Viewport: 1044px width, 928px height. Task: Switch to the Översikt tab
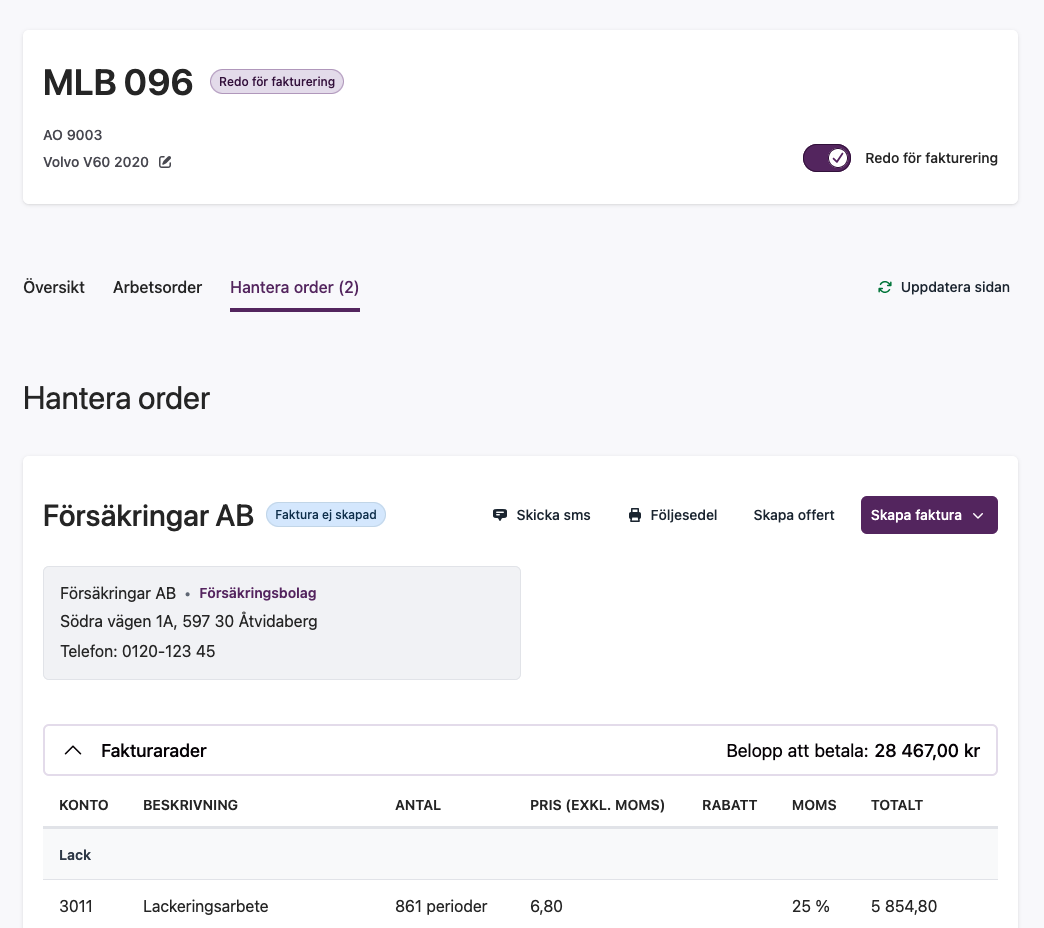coord(53,287)
